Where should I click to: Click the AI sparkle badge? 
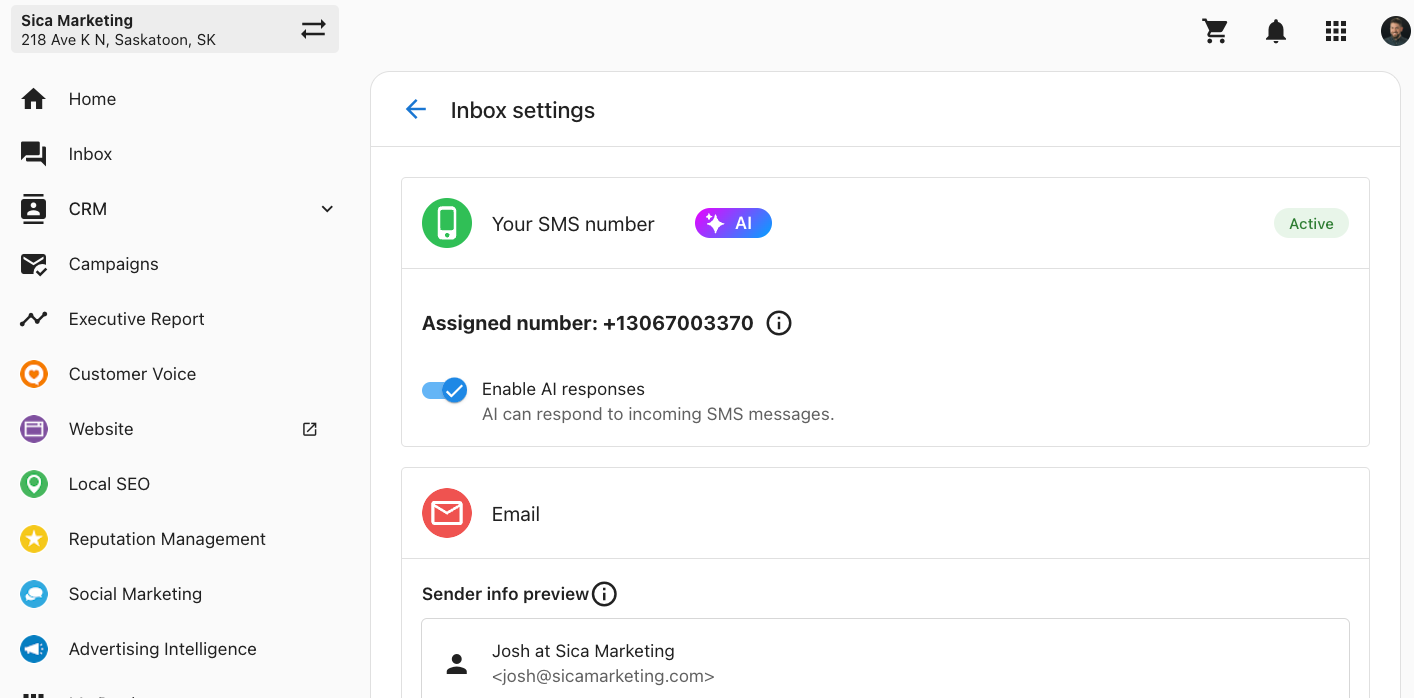(x=733, y=223)
